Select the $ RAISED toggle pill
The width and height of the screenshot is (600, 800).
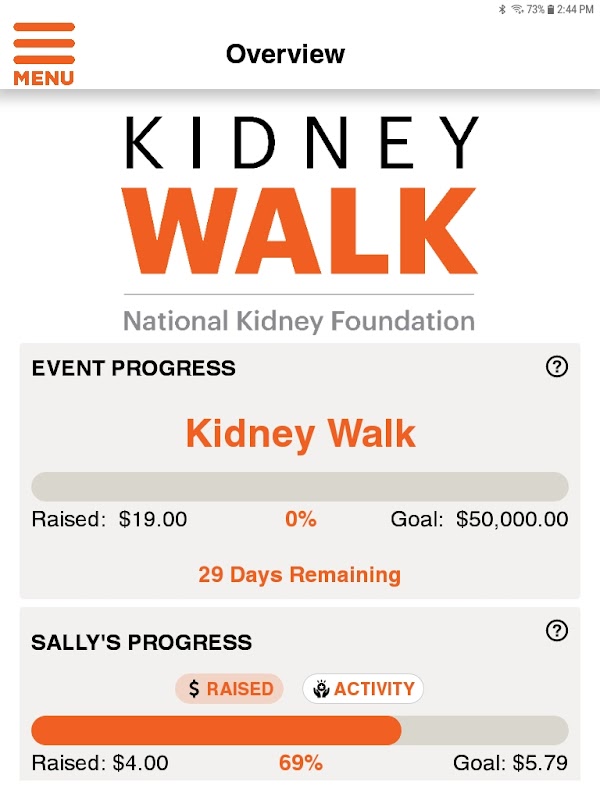click(x=229, y=689)
